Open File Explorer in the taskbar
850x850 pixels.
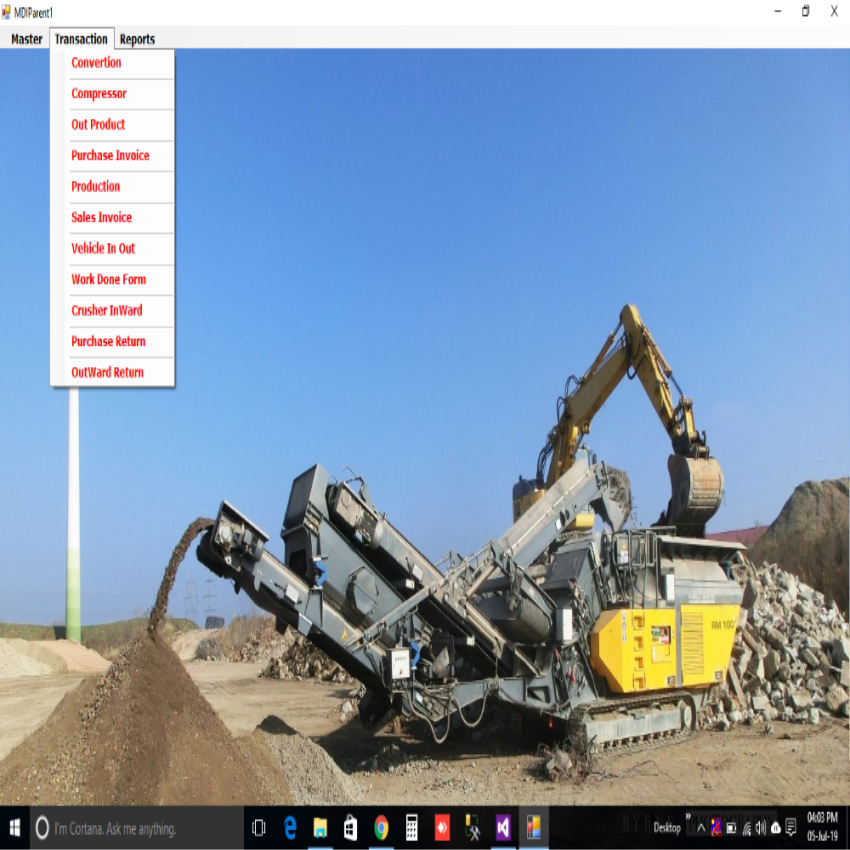320,828
